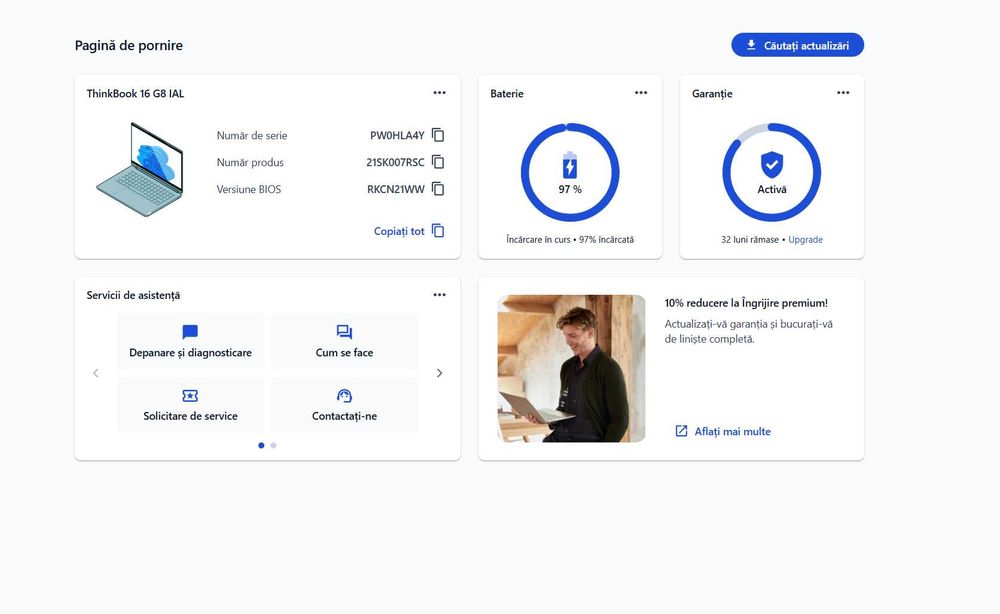Click the serial number value PW0HLA4Y
Viewport: 1000px width, 614px height.
pyautogui.click(x=397, y=135)
